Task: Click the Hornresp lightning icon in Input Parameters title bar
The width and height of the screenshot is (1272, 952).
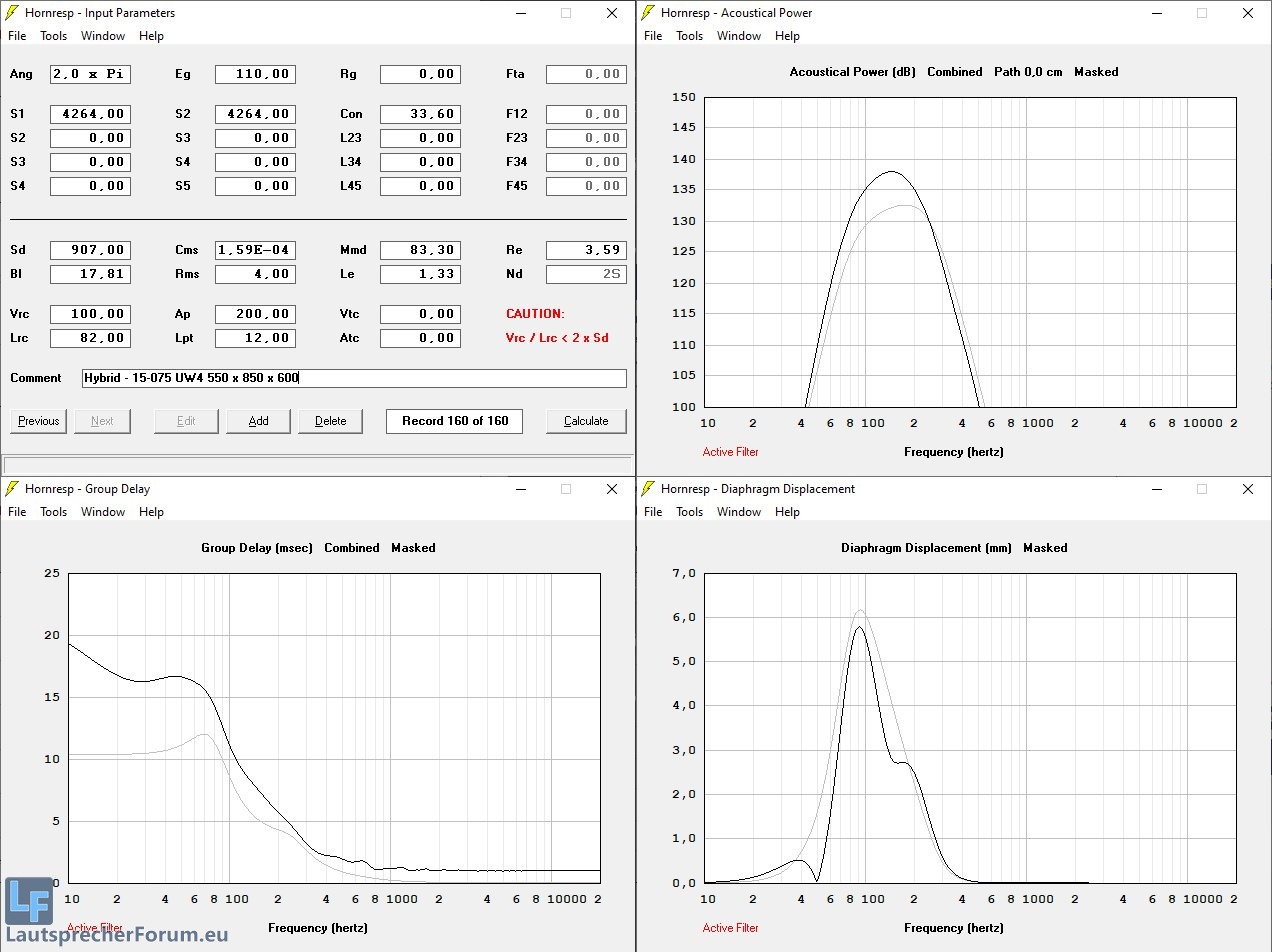Action: pyautogui.click(x=12, y=13)
